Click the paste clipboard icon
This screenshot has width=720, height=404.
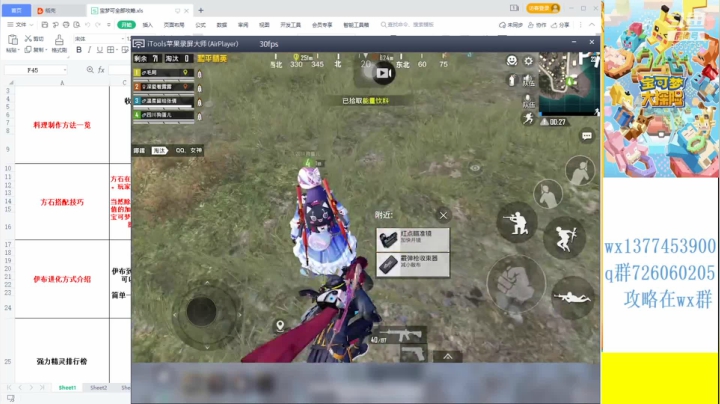(13, 40)
